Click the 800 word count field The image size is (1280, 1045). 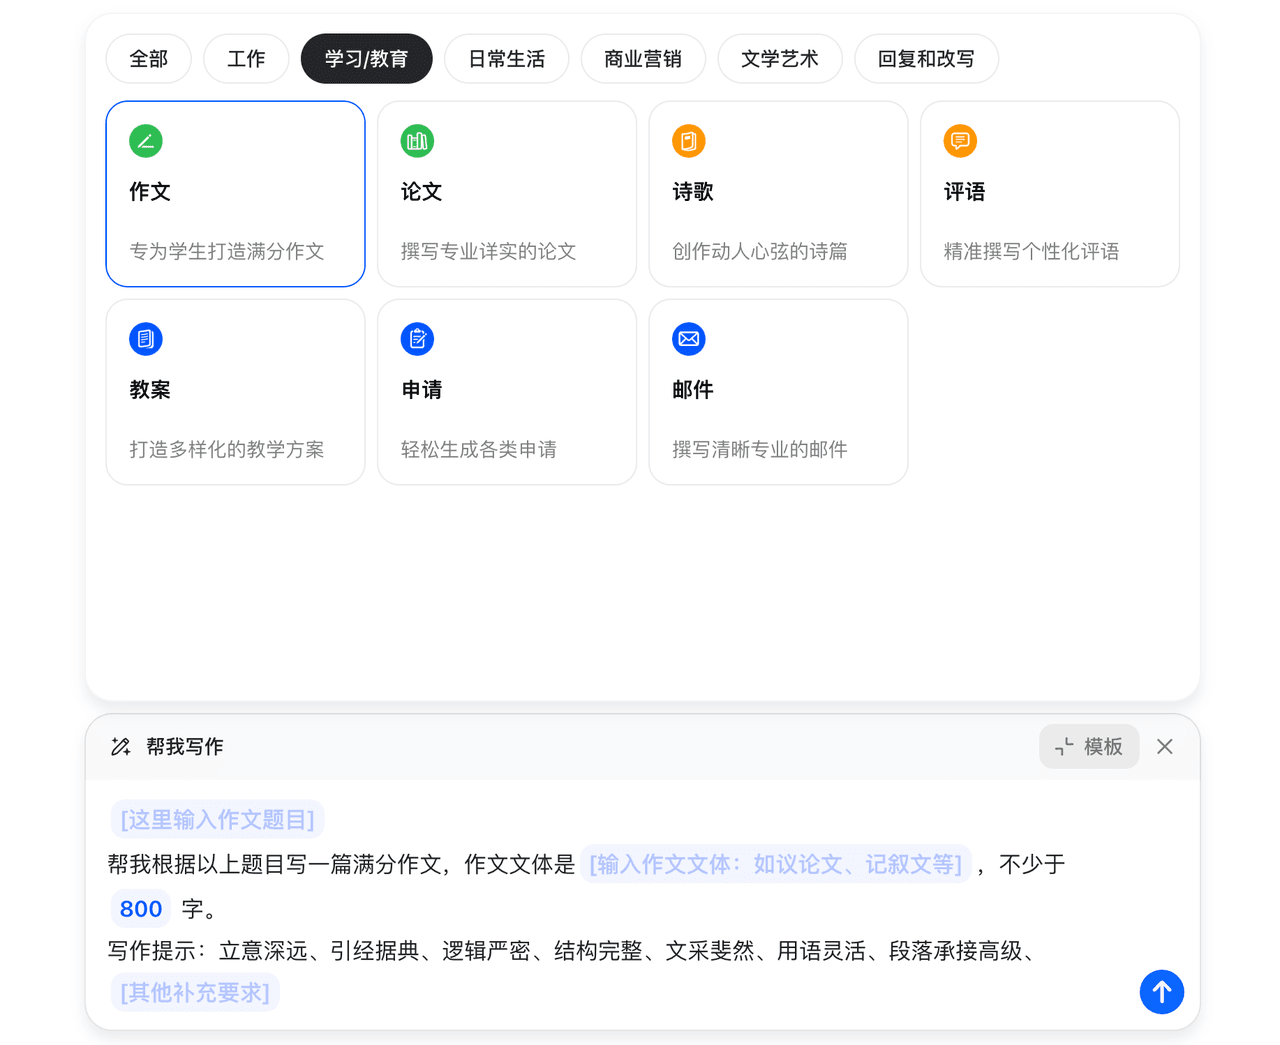click(141, 909)
